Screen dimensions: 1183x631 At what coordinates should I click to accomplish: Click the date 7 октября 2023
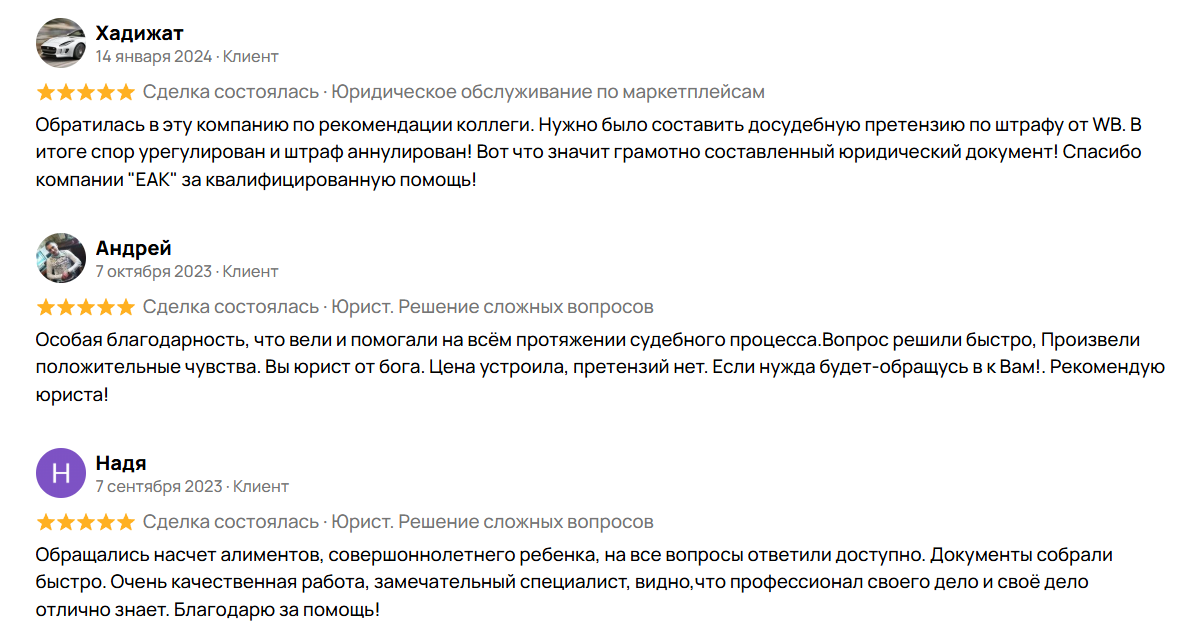(153, 271)
